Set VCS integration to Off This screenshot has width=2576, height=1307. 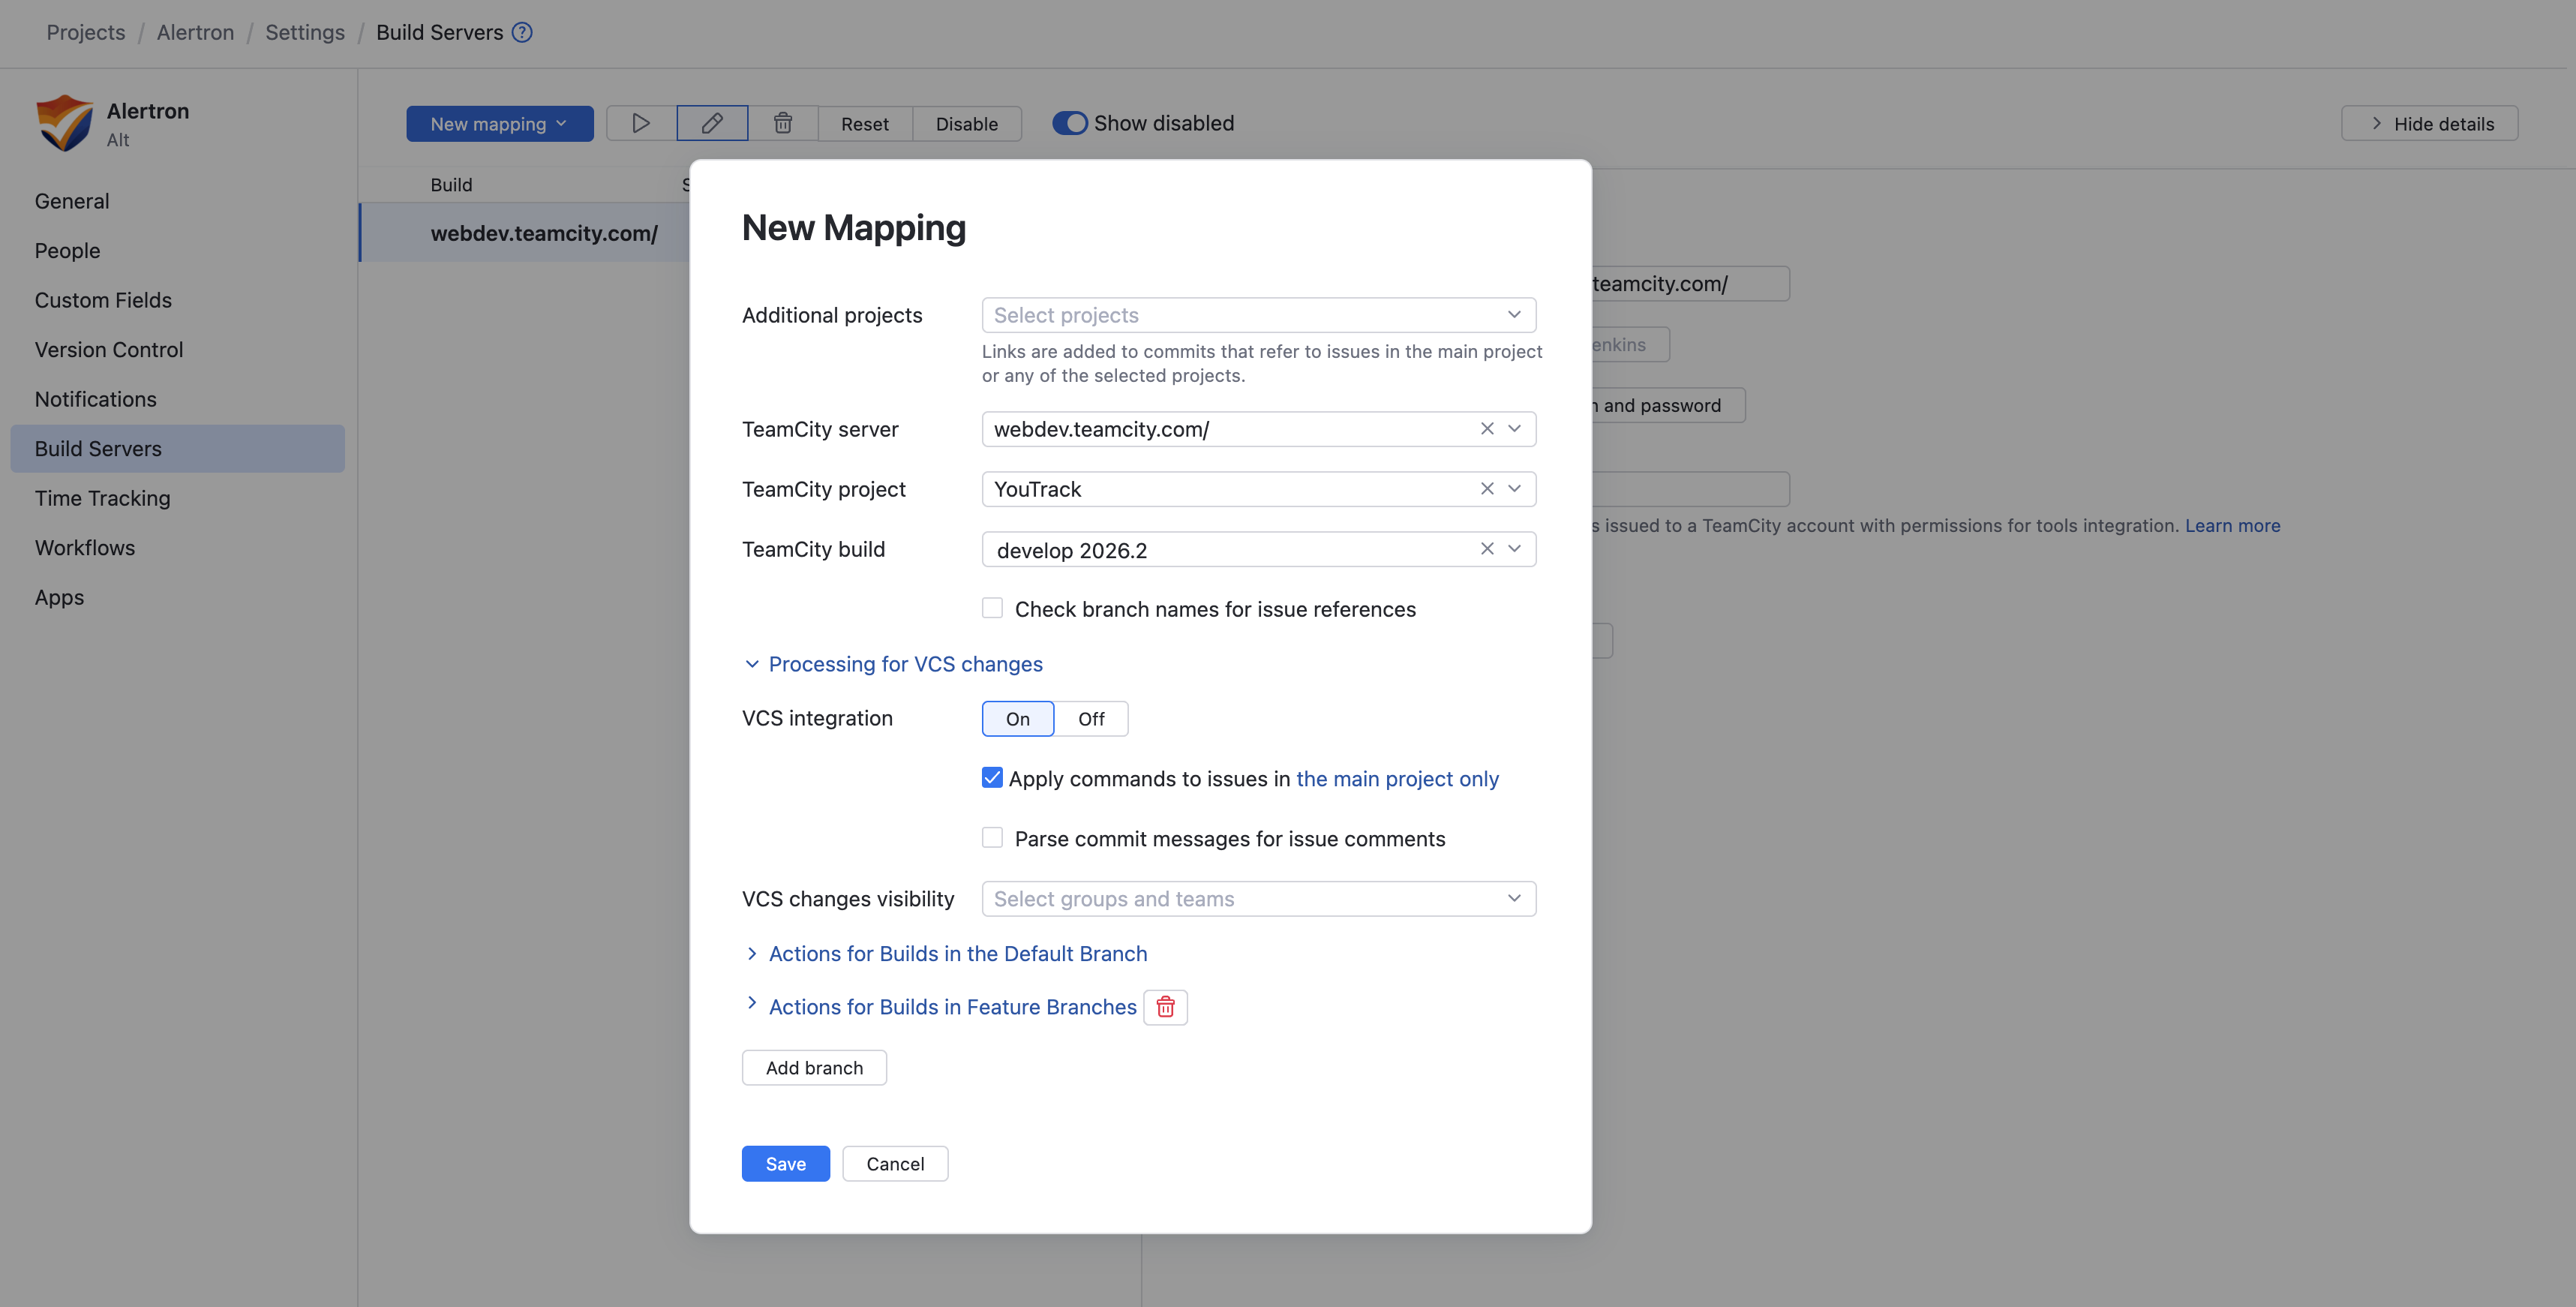1091,719
